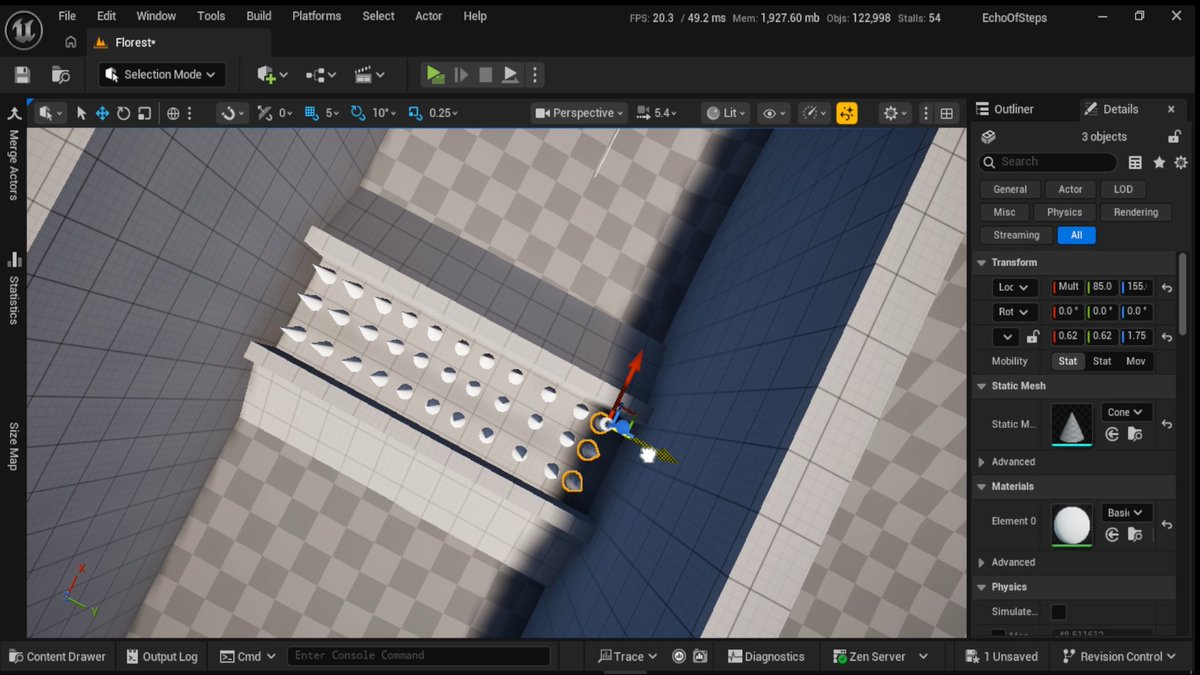Choose the Scale gizmo tool

click(x=147, y=113)
